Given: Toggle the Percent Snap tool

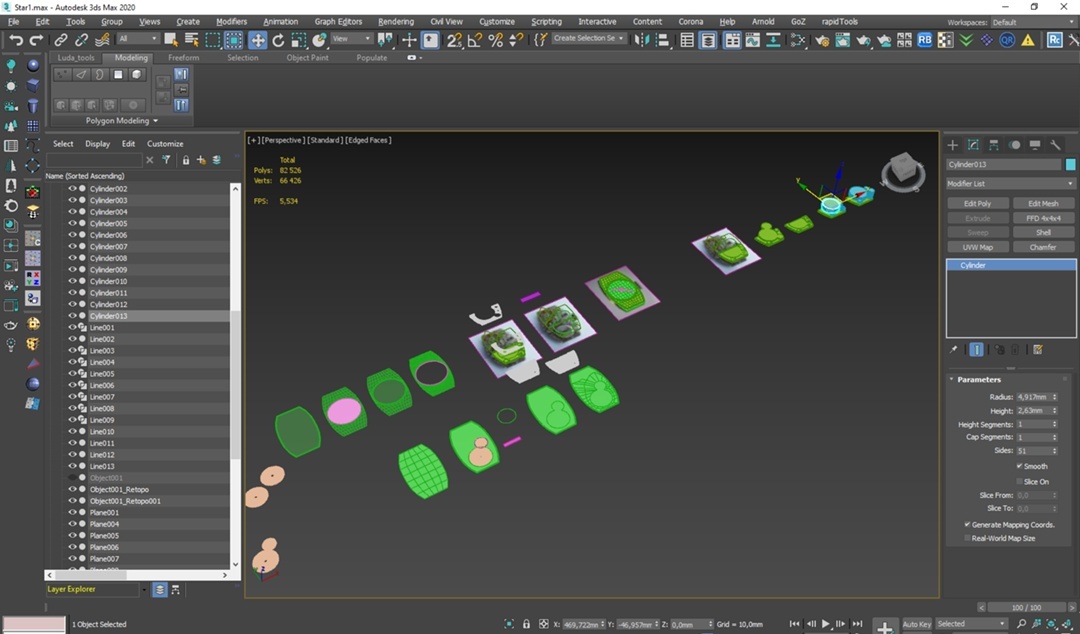Looking at the screenshot, I should [x=495, y=40].
